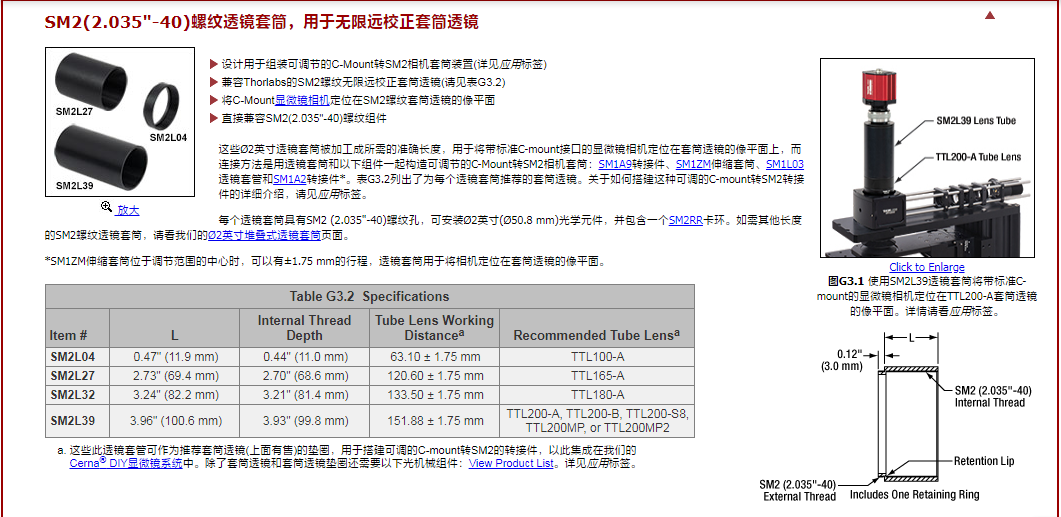This screenshot has width=1061, height=517.
Task: Click the 'Click to Enlarge' link
Action: 927,267
